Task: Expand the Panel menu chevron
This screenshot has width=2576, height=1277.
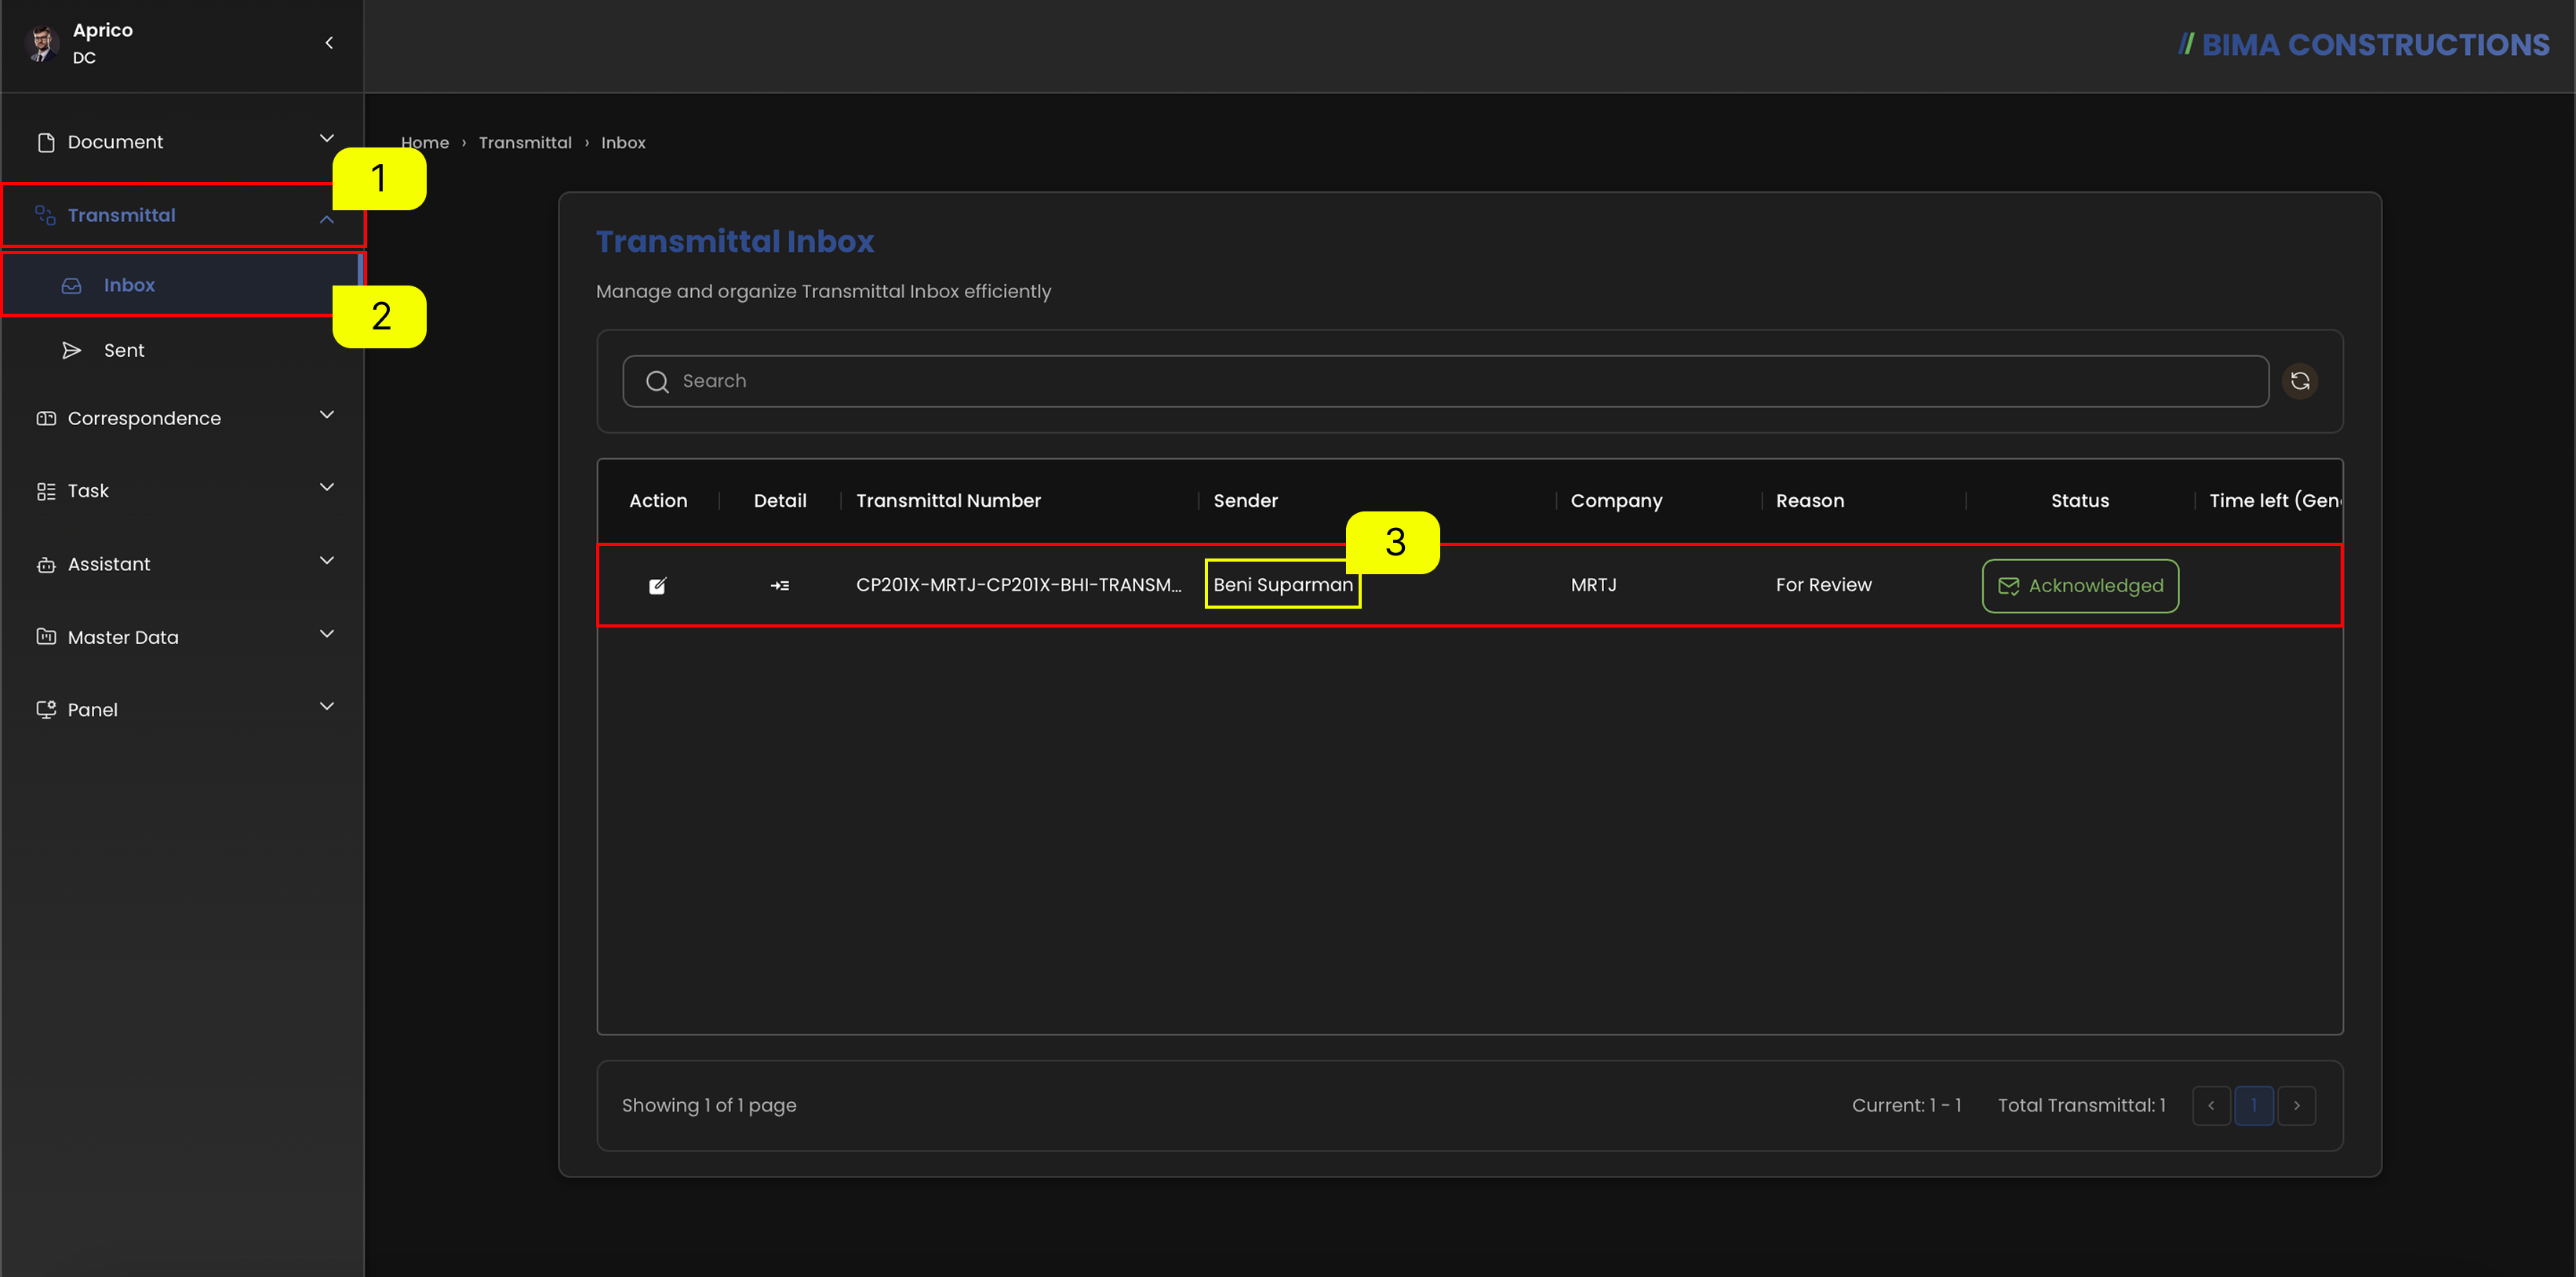Action: click(327, 706)
